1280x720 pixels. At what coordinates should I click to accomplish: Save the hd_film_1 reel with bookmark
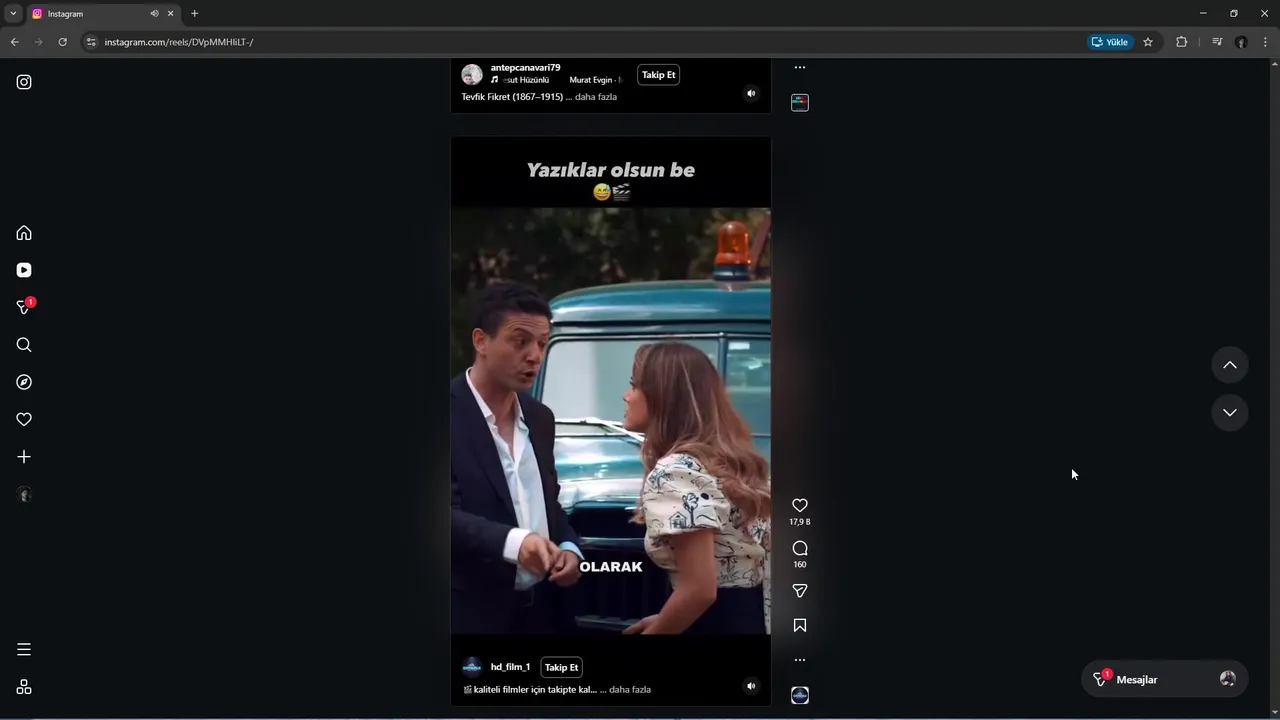click(x=800, y=625)
